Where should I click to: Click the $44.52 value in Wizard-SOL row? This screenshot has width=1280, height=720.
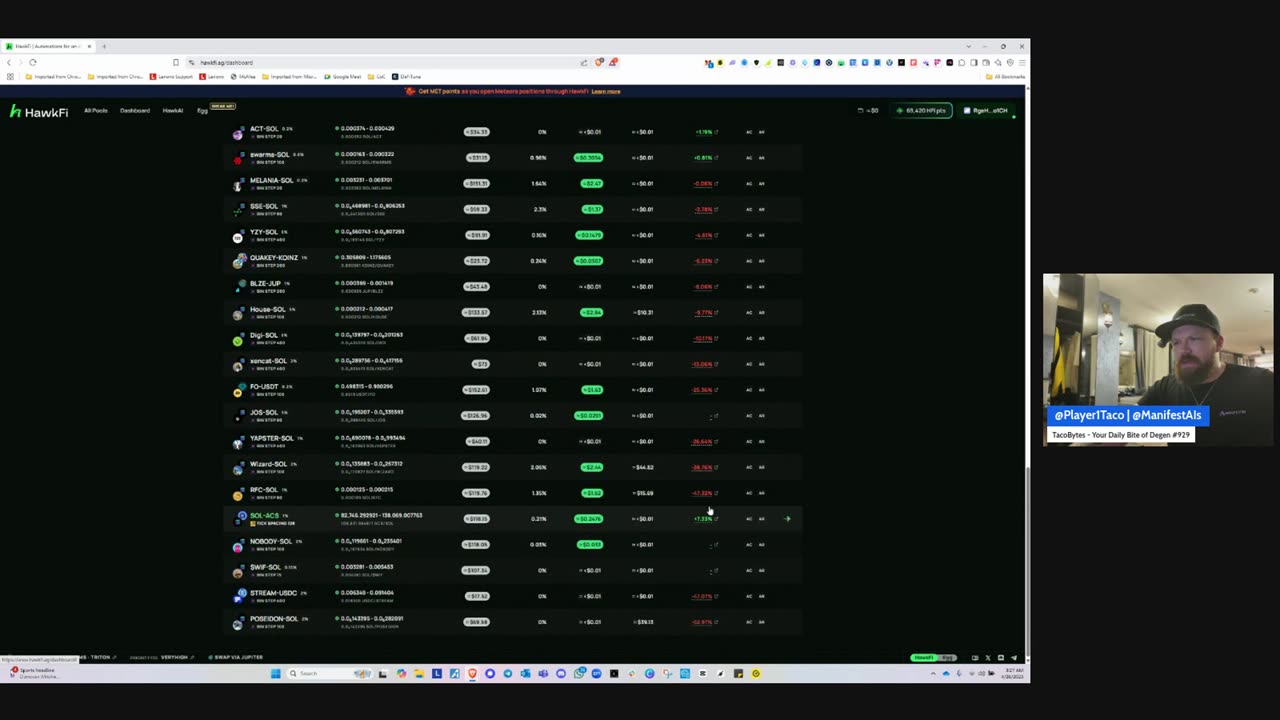[644, 467]
